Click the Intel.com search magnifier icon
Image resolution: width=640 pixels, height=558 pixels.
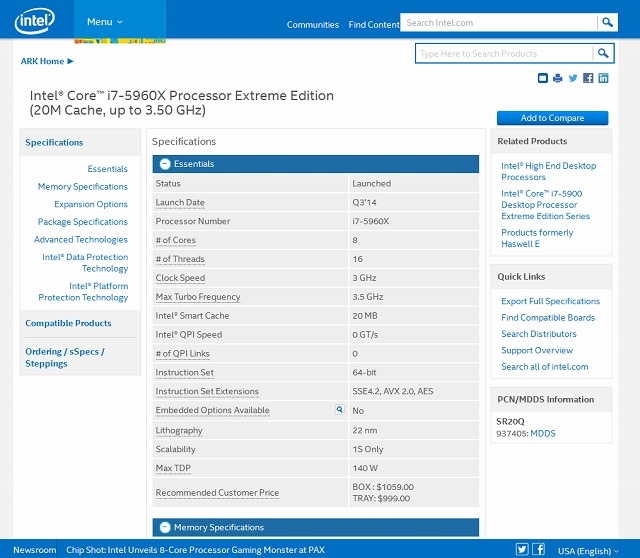[x=607, y=22]
